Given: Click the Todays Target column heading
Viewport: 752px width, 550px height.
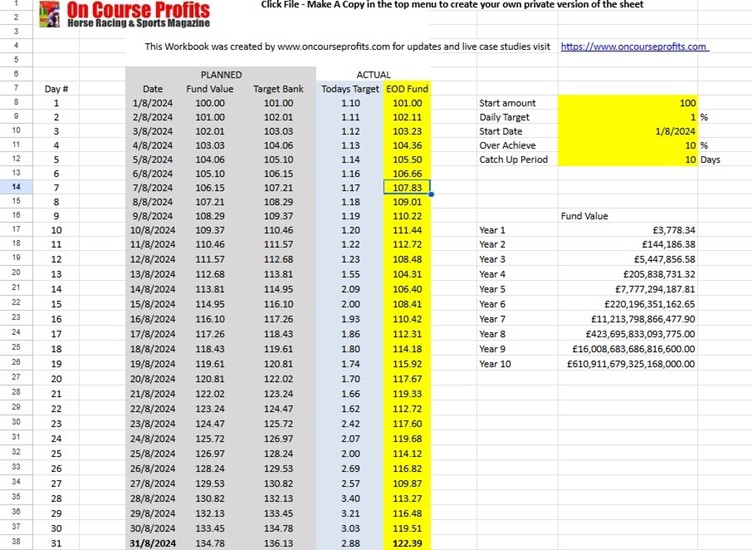Looking at the screenshot, I should (350, 89).
